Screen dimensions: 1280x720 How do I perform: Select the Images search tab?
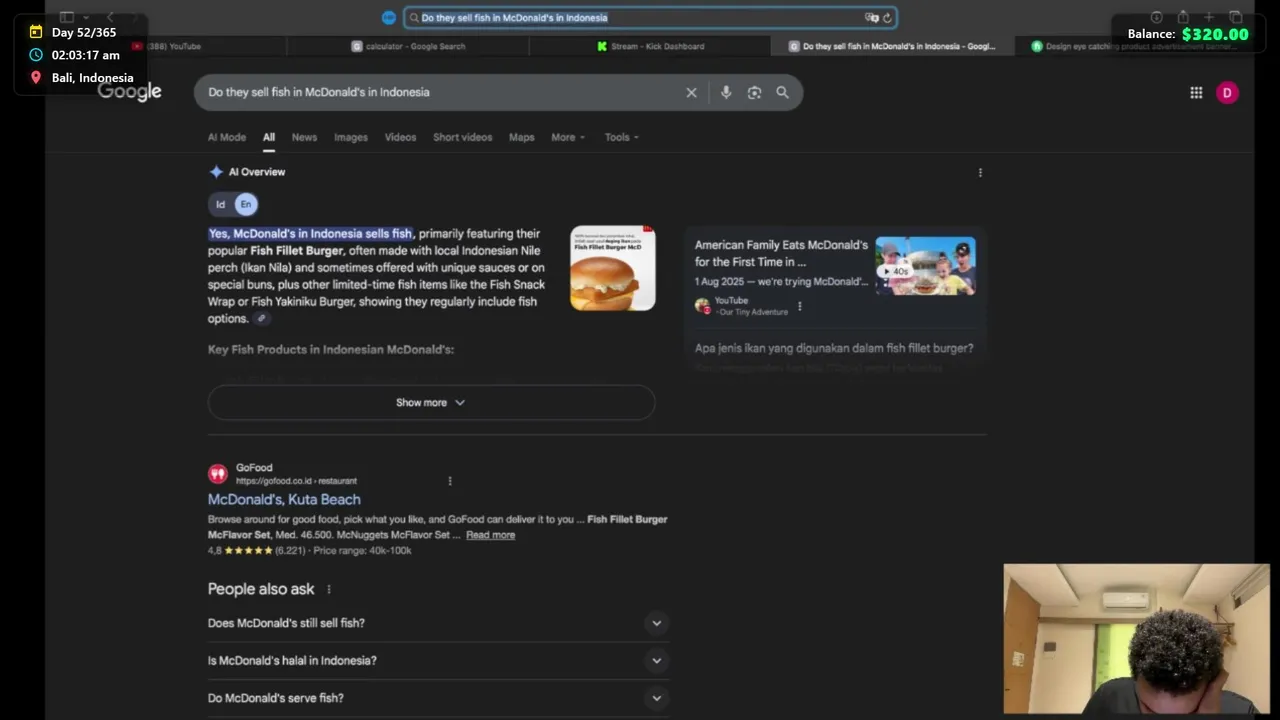tap(351, 137)
